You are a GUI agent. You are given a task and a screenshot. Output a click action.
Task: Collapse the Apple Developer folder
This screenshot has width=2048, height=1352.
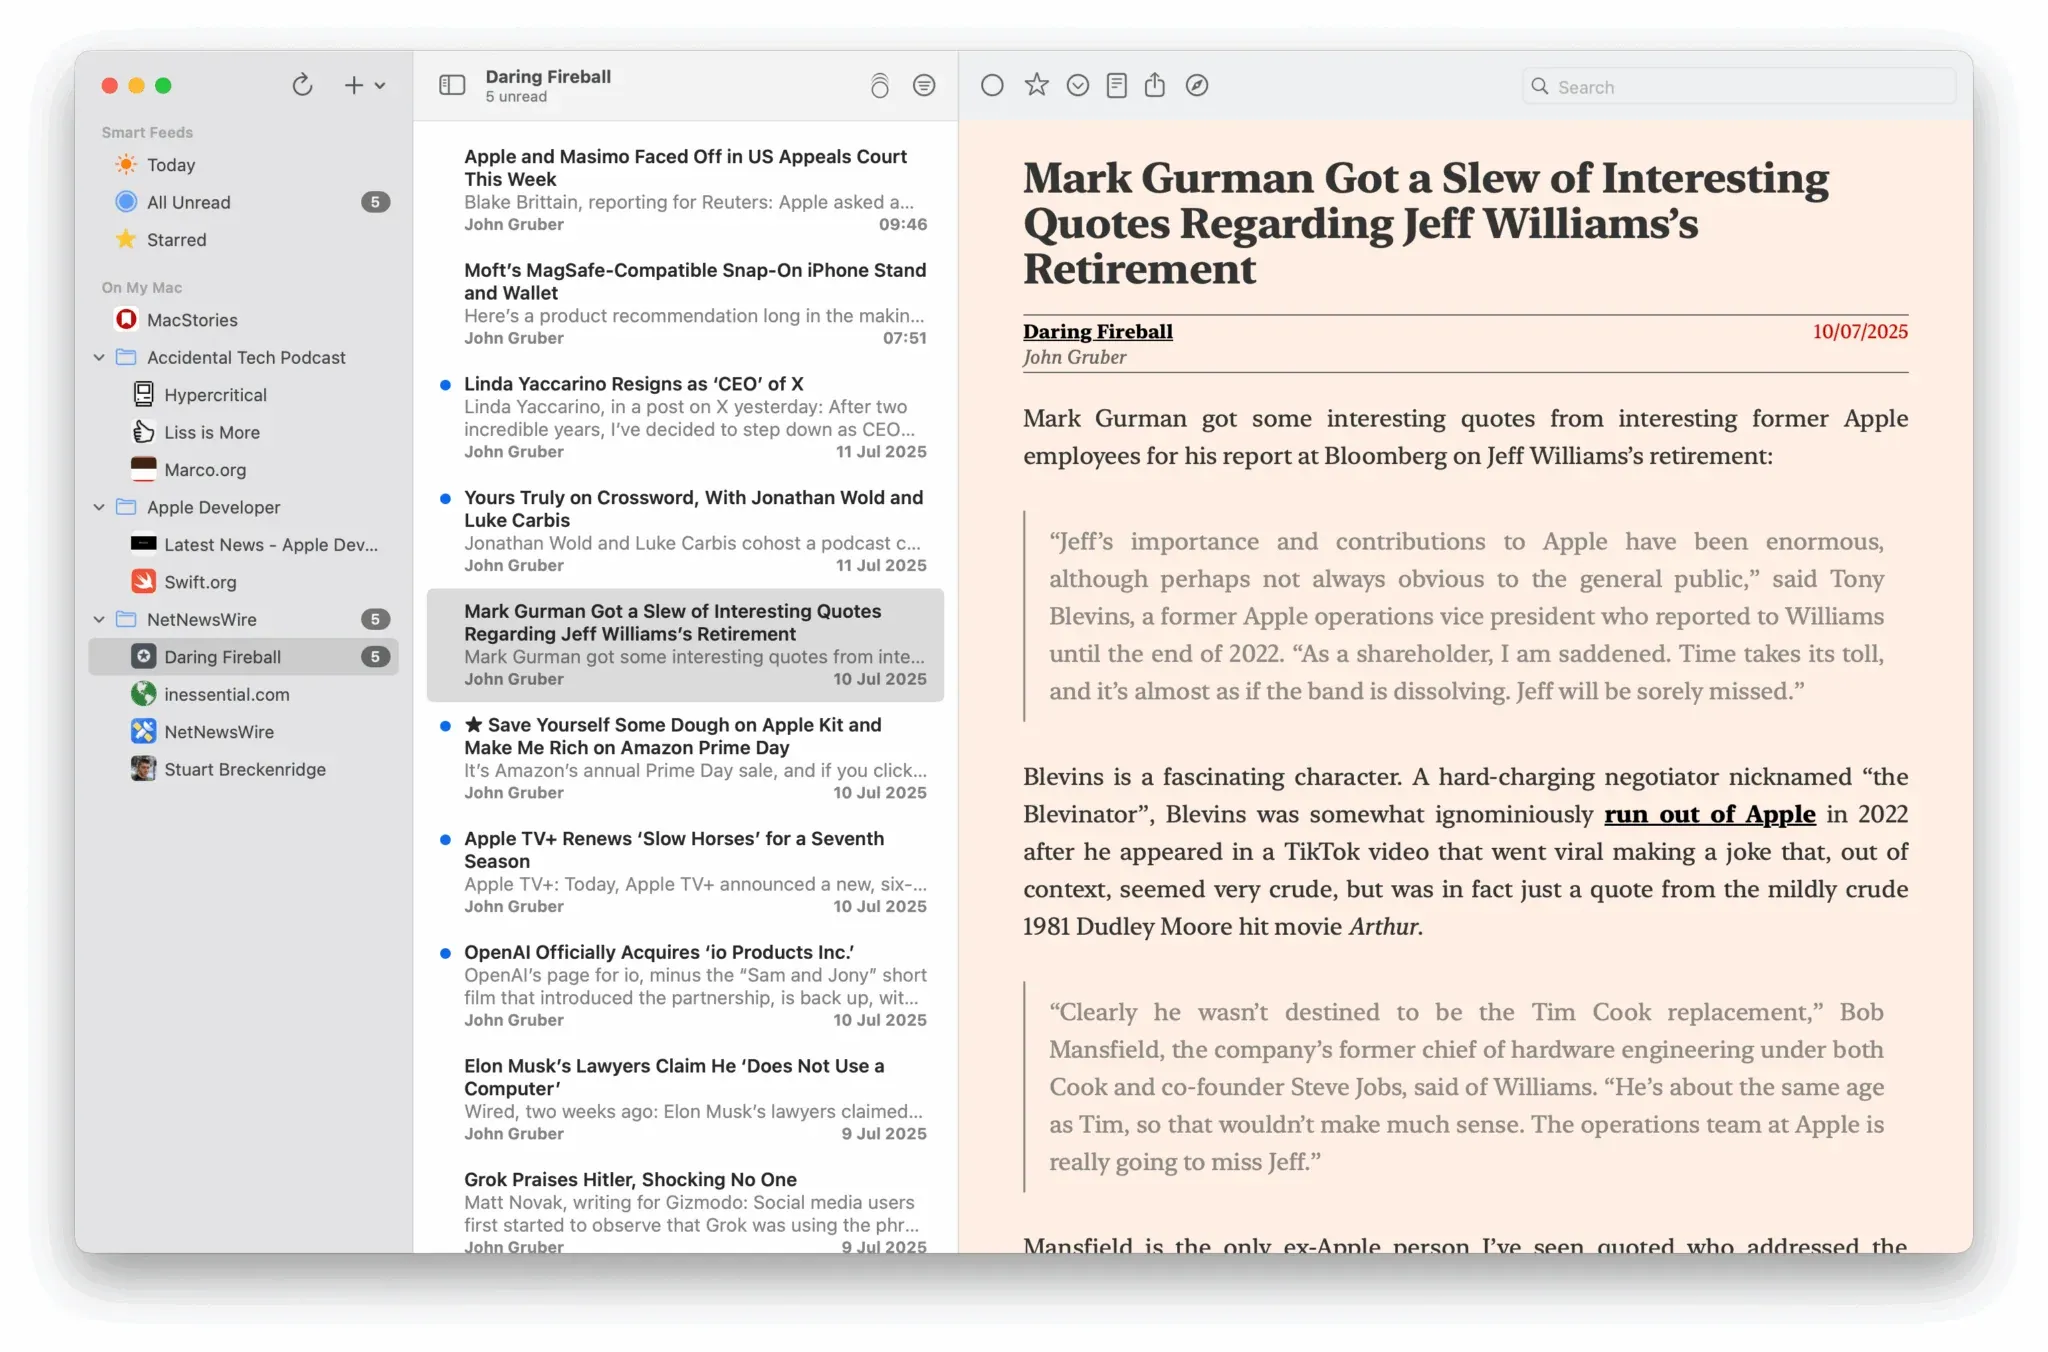[99, 508]
